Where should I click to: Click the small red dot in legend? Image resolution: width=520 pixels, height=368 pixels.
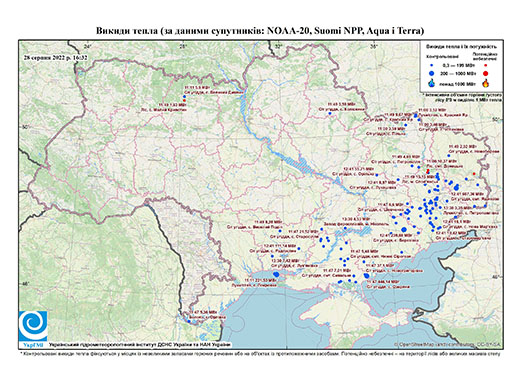pos(485,65)
